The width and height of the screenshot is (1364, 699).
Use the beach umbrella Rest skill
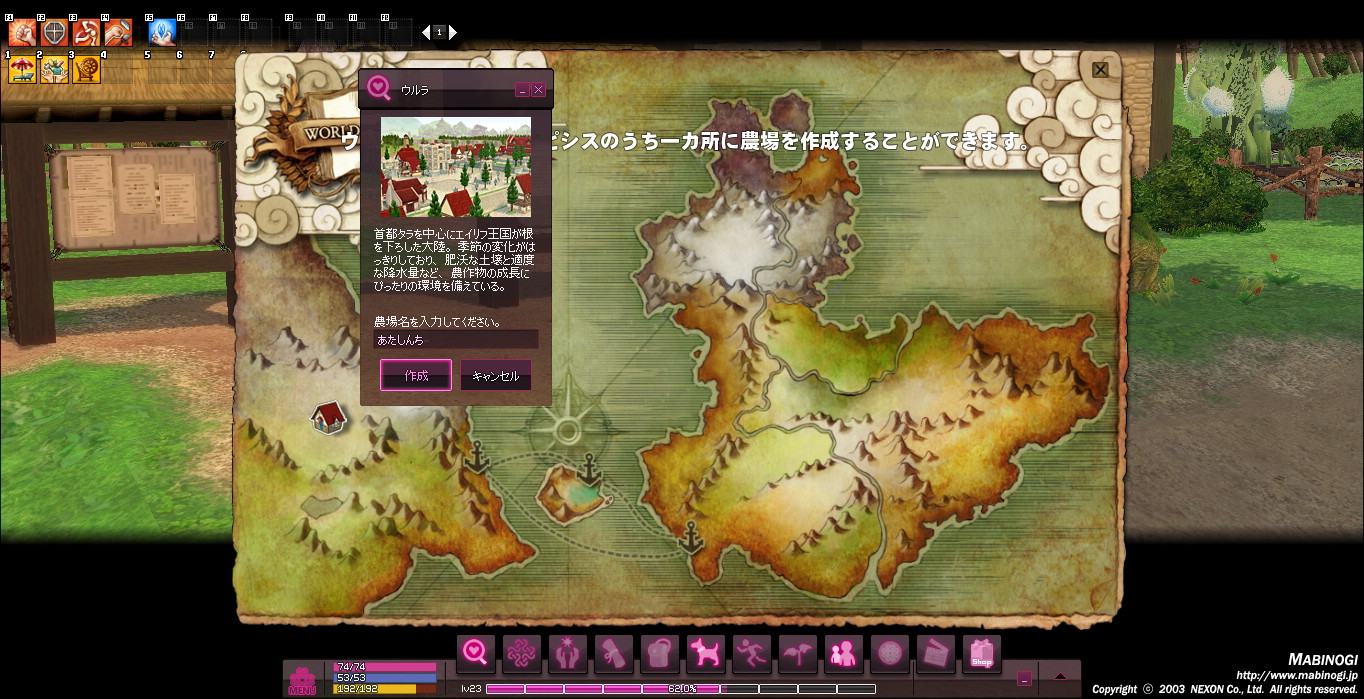[x=22, y=69]
